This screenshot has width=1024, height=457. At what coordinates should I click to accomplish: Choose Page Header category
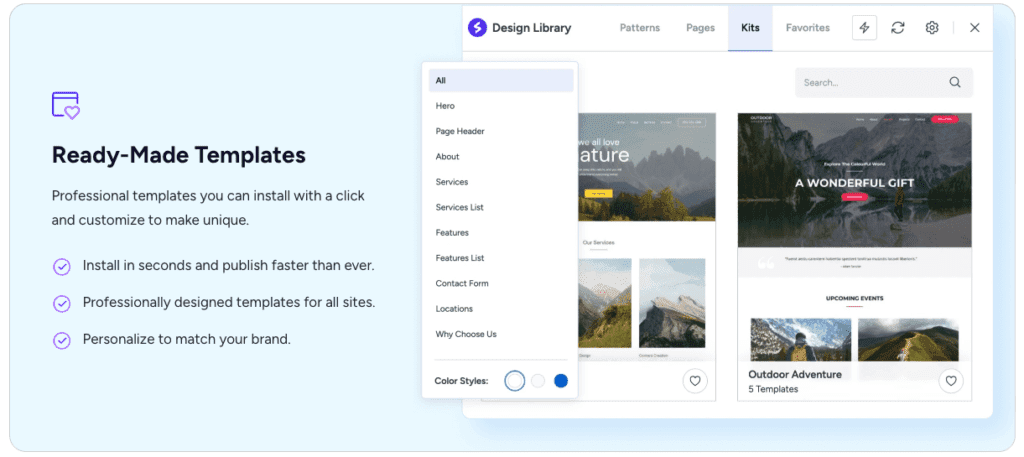(x=460, y=131)
